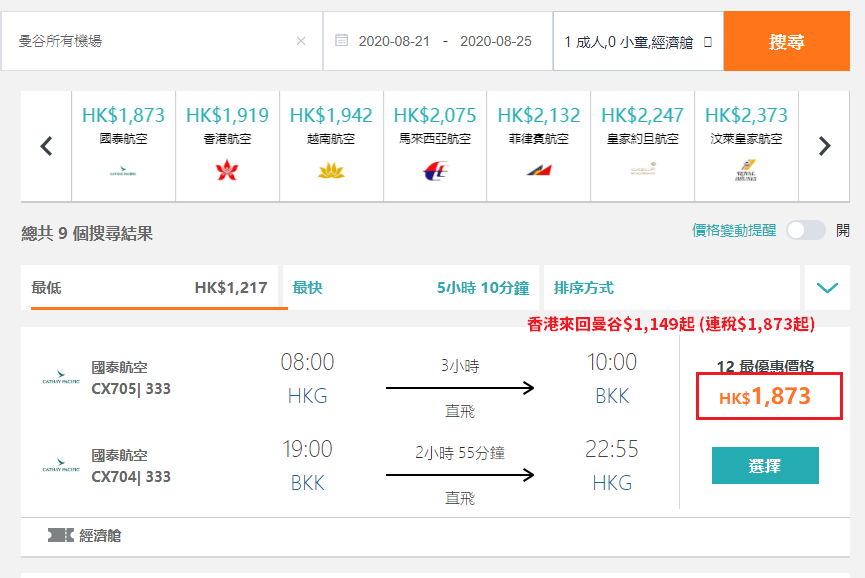Open the calendar icon for dates
This screenshot has width=865, height=578.
pyautogui.click(x=341, y=40)
